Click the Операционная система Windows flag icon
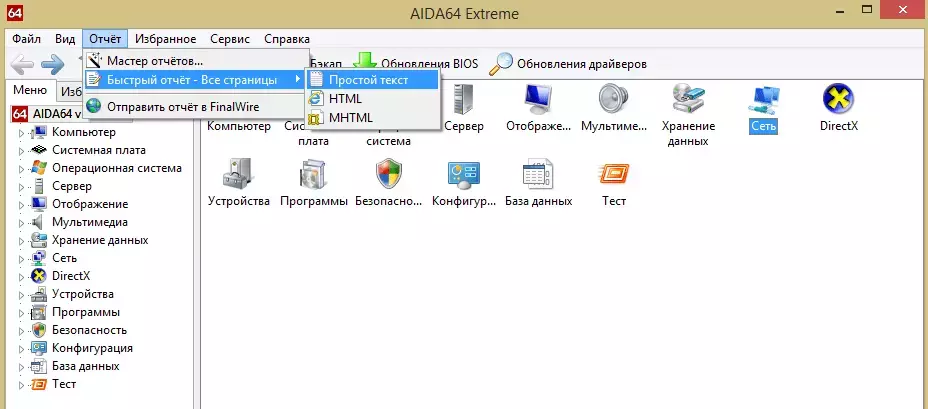928x409 pixels. click(38, 169)
